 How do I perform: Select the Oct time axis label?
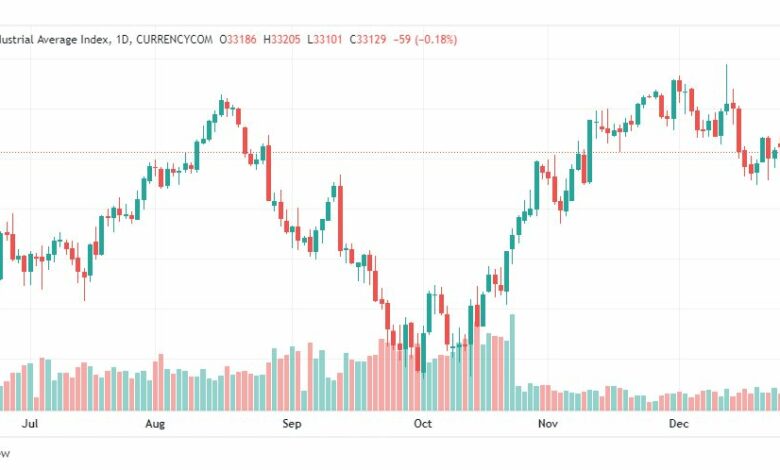[423, 424]
